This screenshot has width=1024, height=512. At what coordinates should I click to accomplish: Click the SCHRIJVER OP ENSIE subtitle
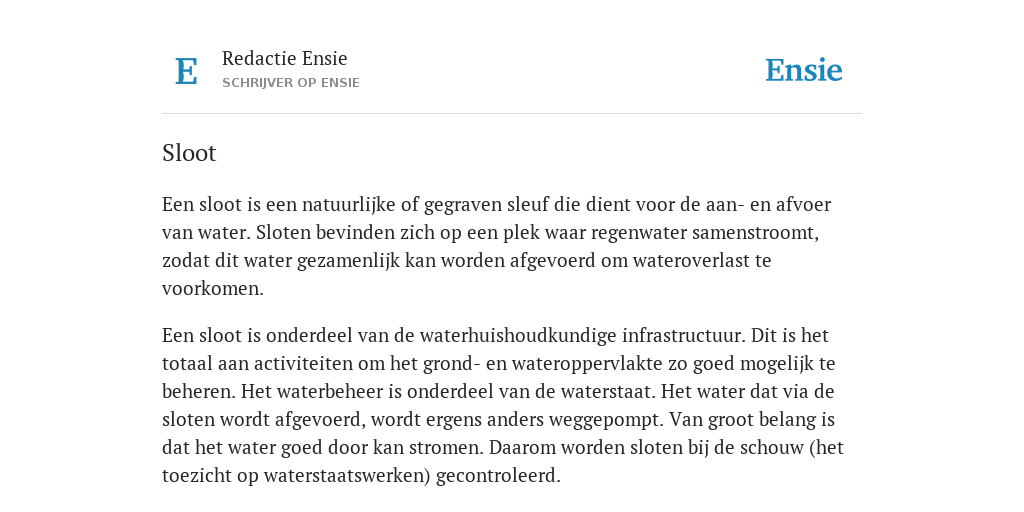[x=291, y=83]
